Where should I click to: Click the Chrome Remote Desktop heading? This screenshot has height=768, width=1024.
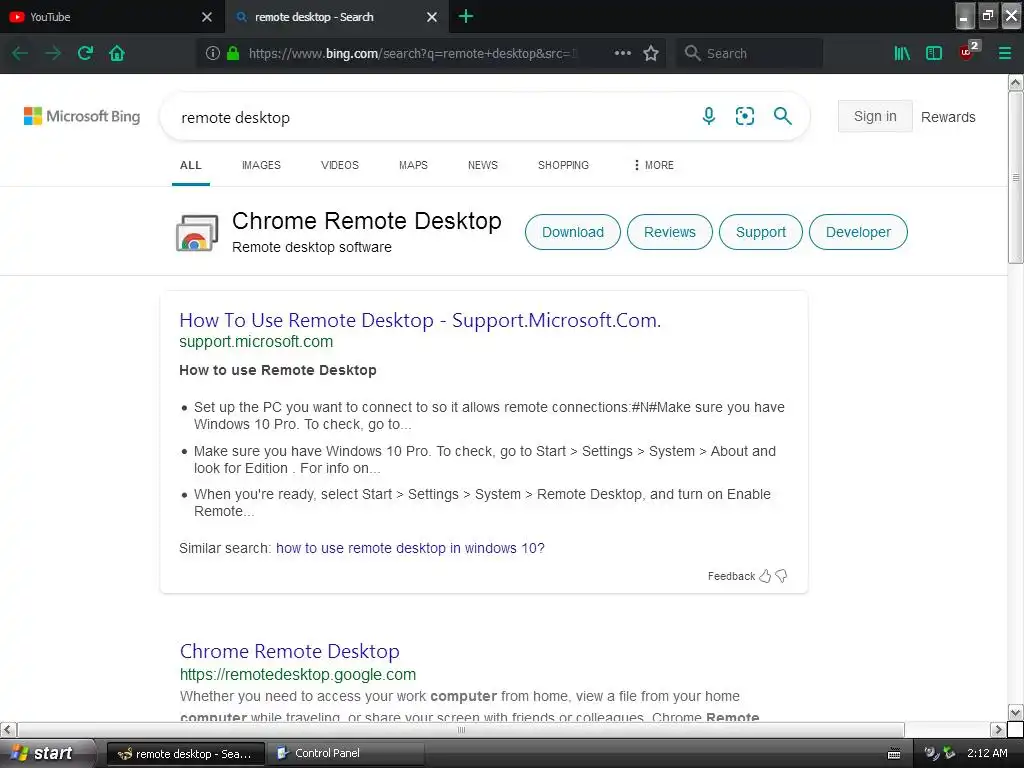[366, 221]
